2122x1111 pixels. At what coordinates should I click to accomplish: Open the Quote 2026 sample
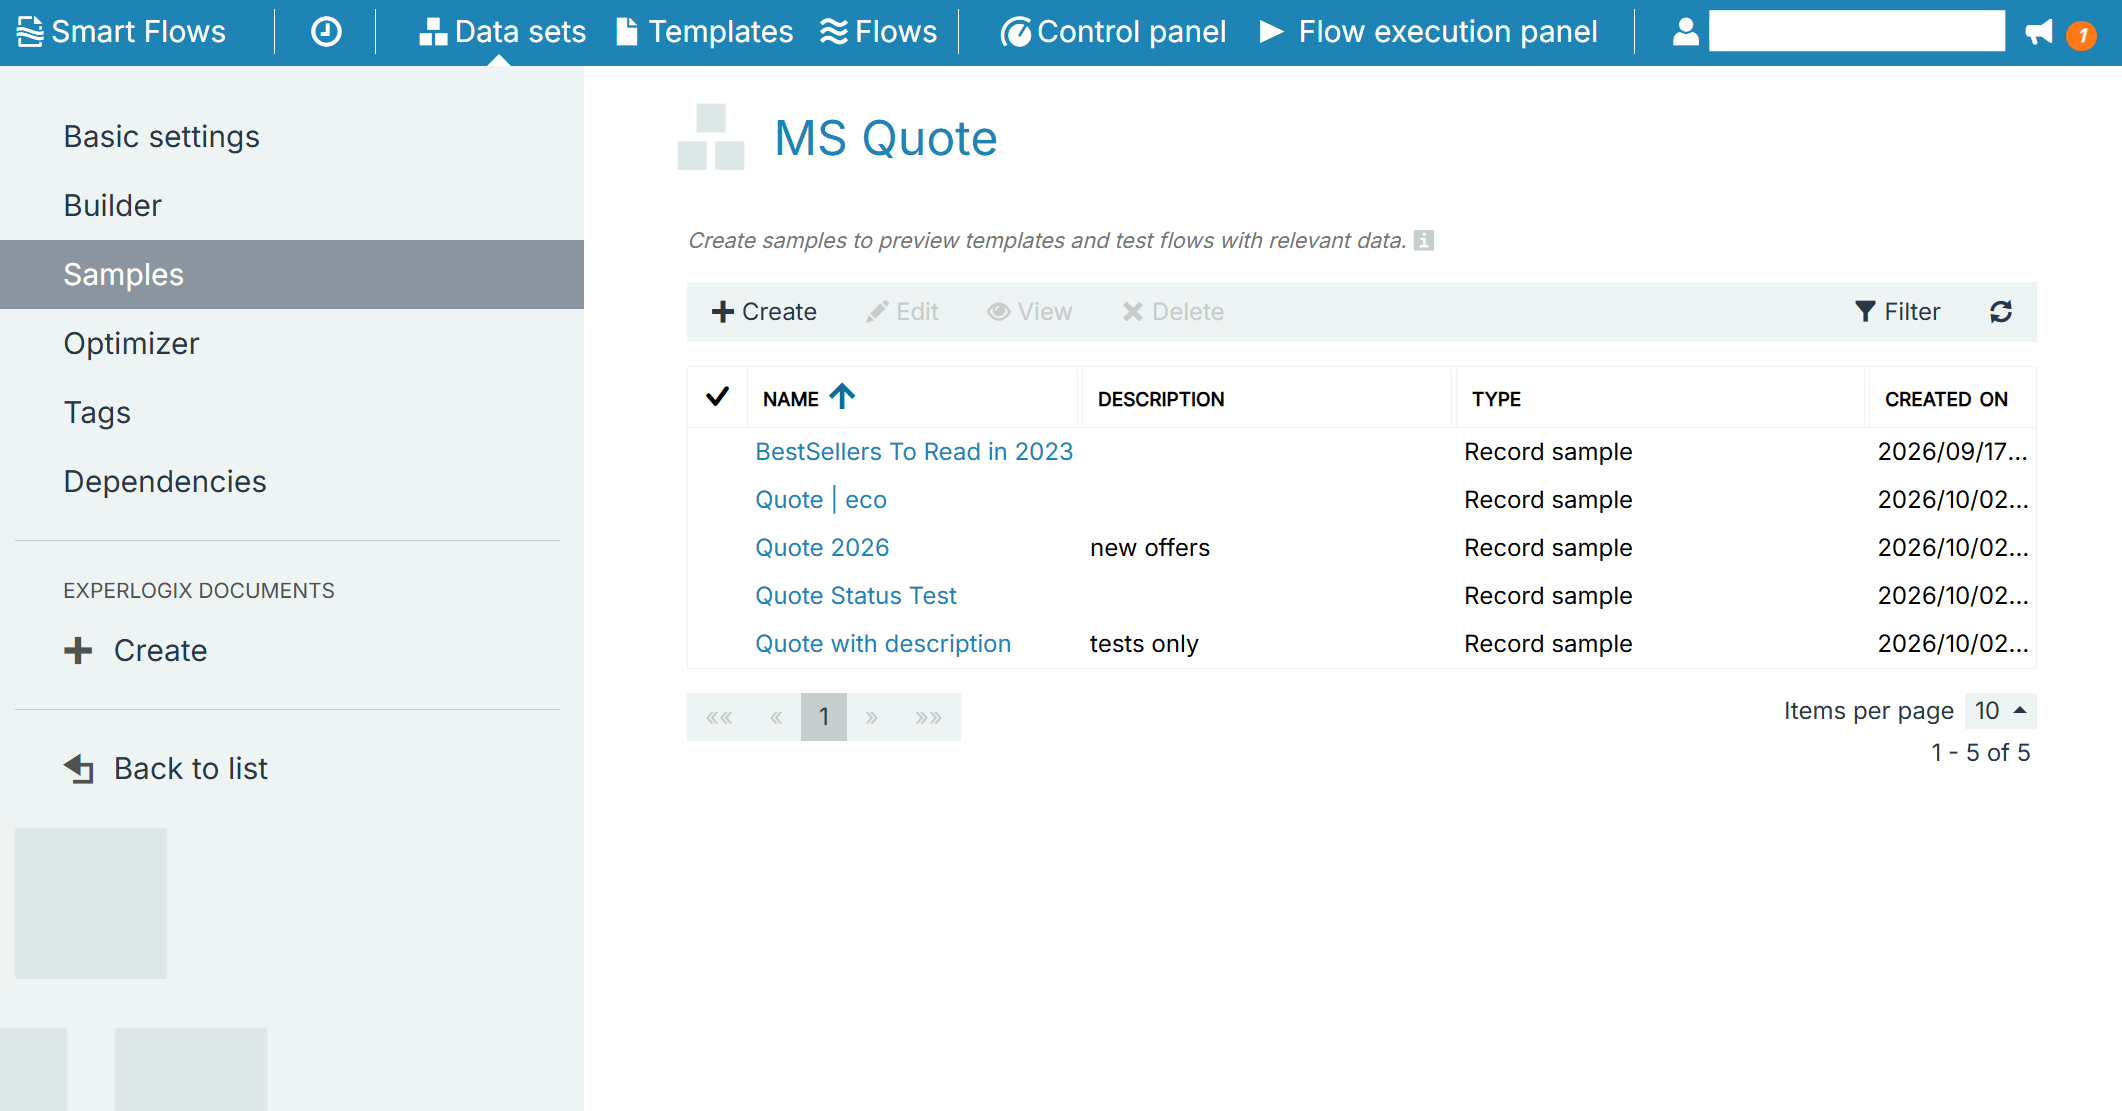click(x=822, y=547)
